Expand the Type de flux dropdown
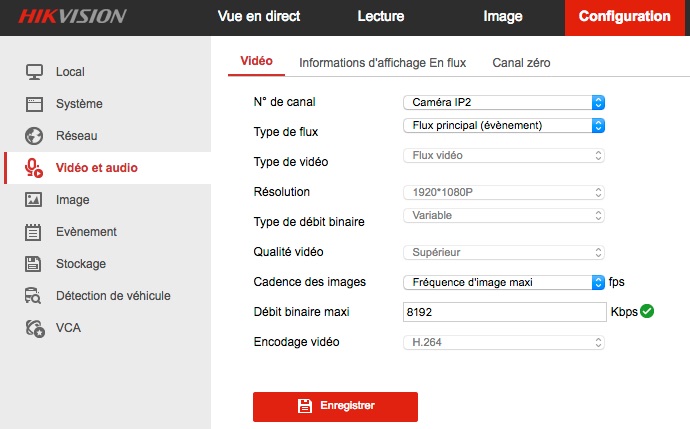Image resolution: width=690 pixels, height=429 pixels. click(504, 126)
